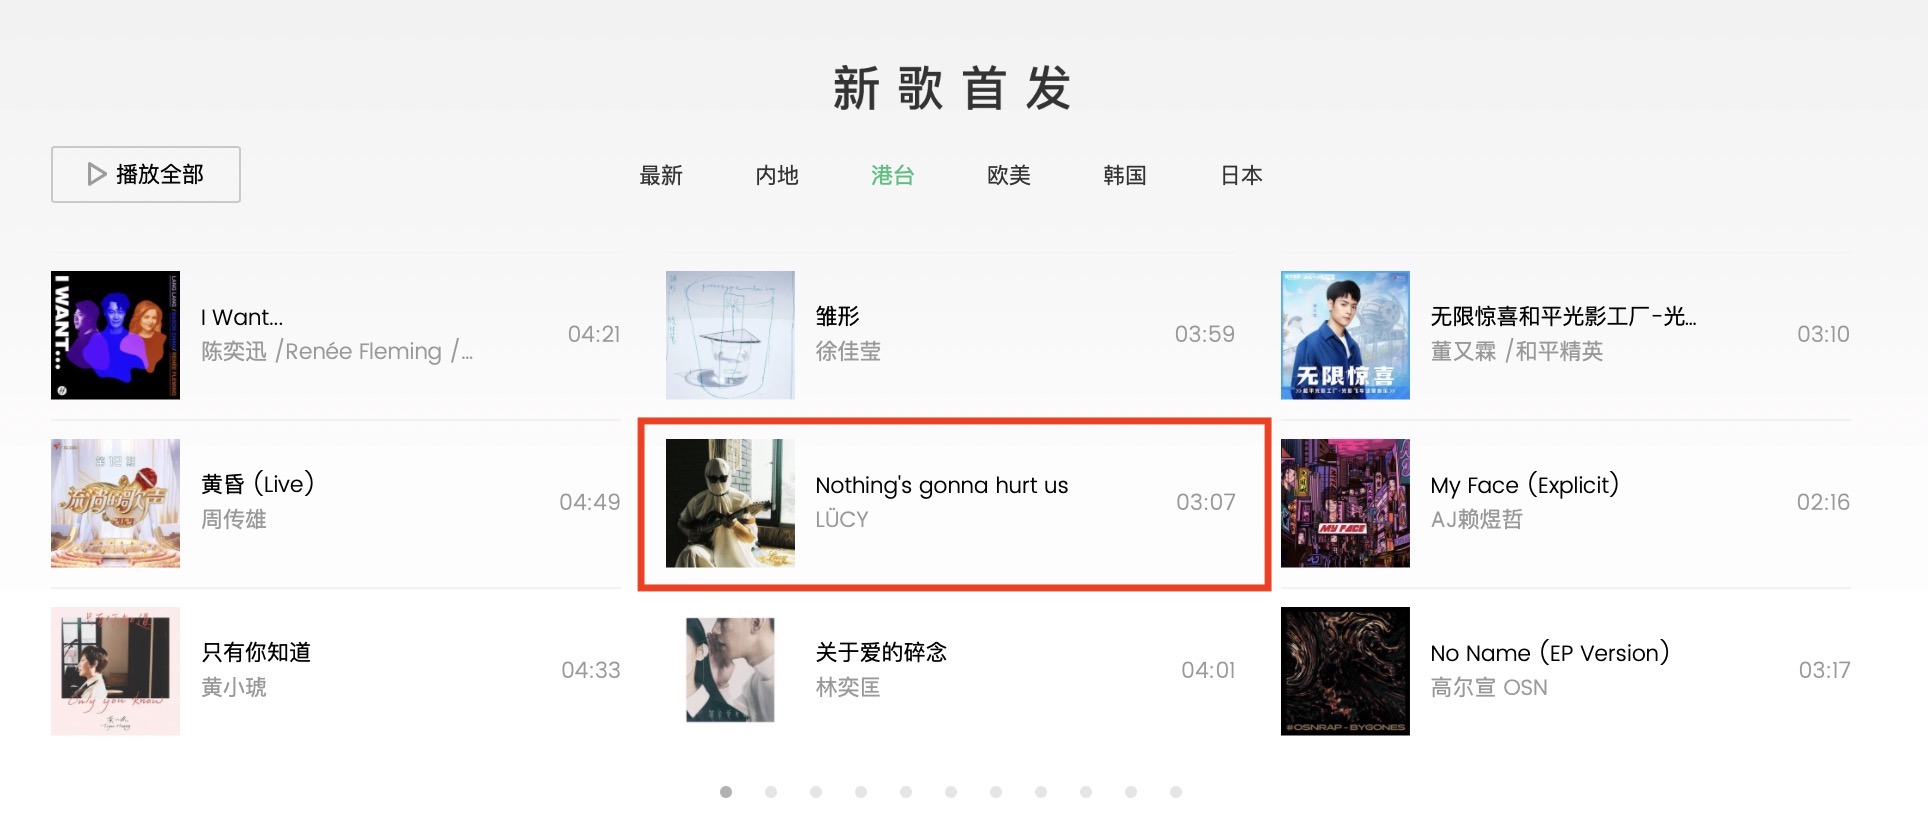Open the 只有你知道 album cover
1928x832 pixels.
[x=115, y=671]
